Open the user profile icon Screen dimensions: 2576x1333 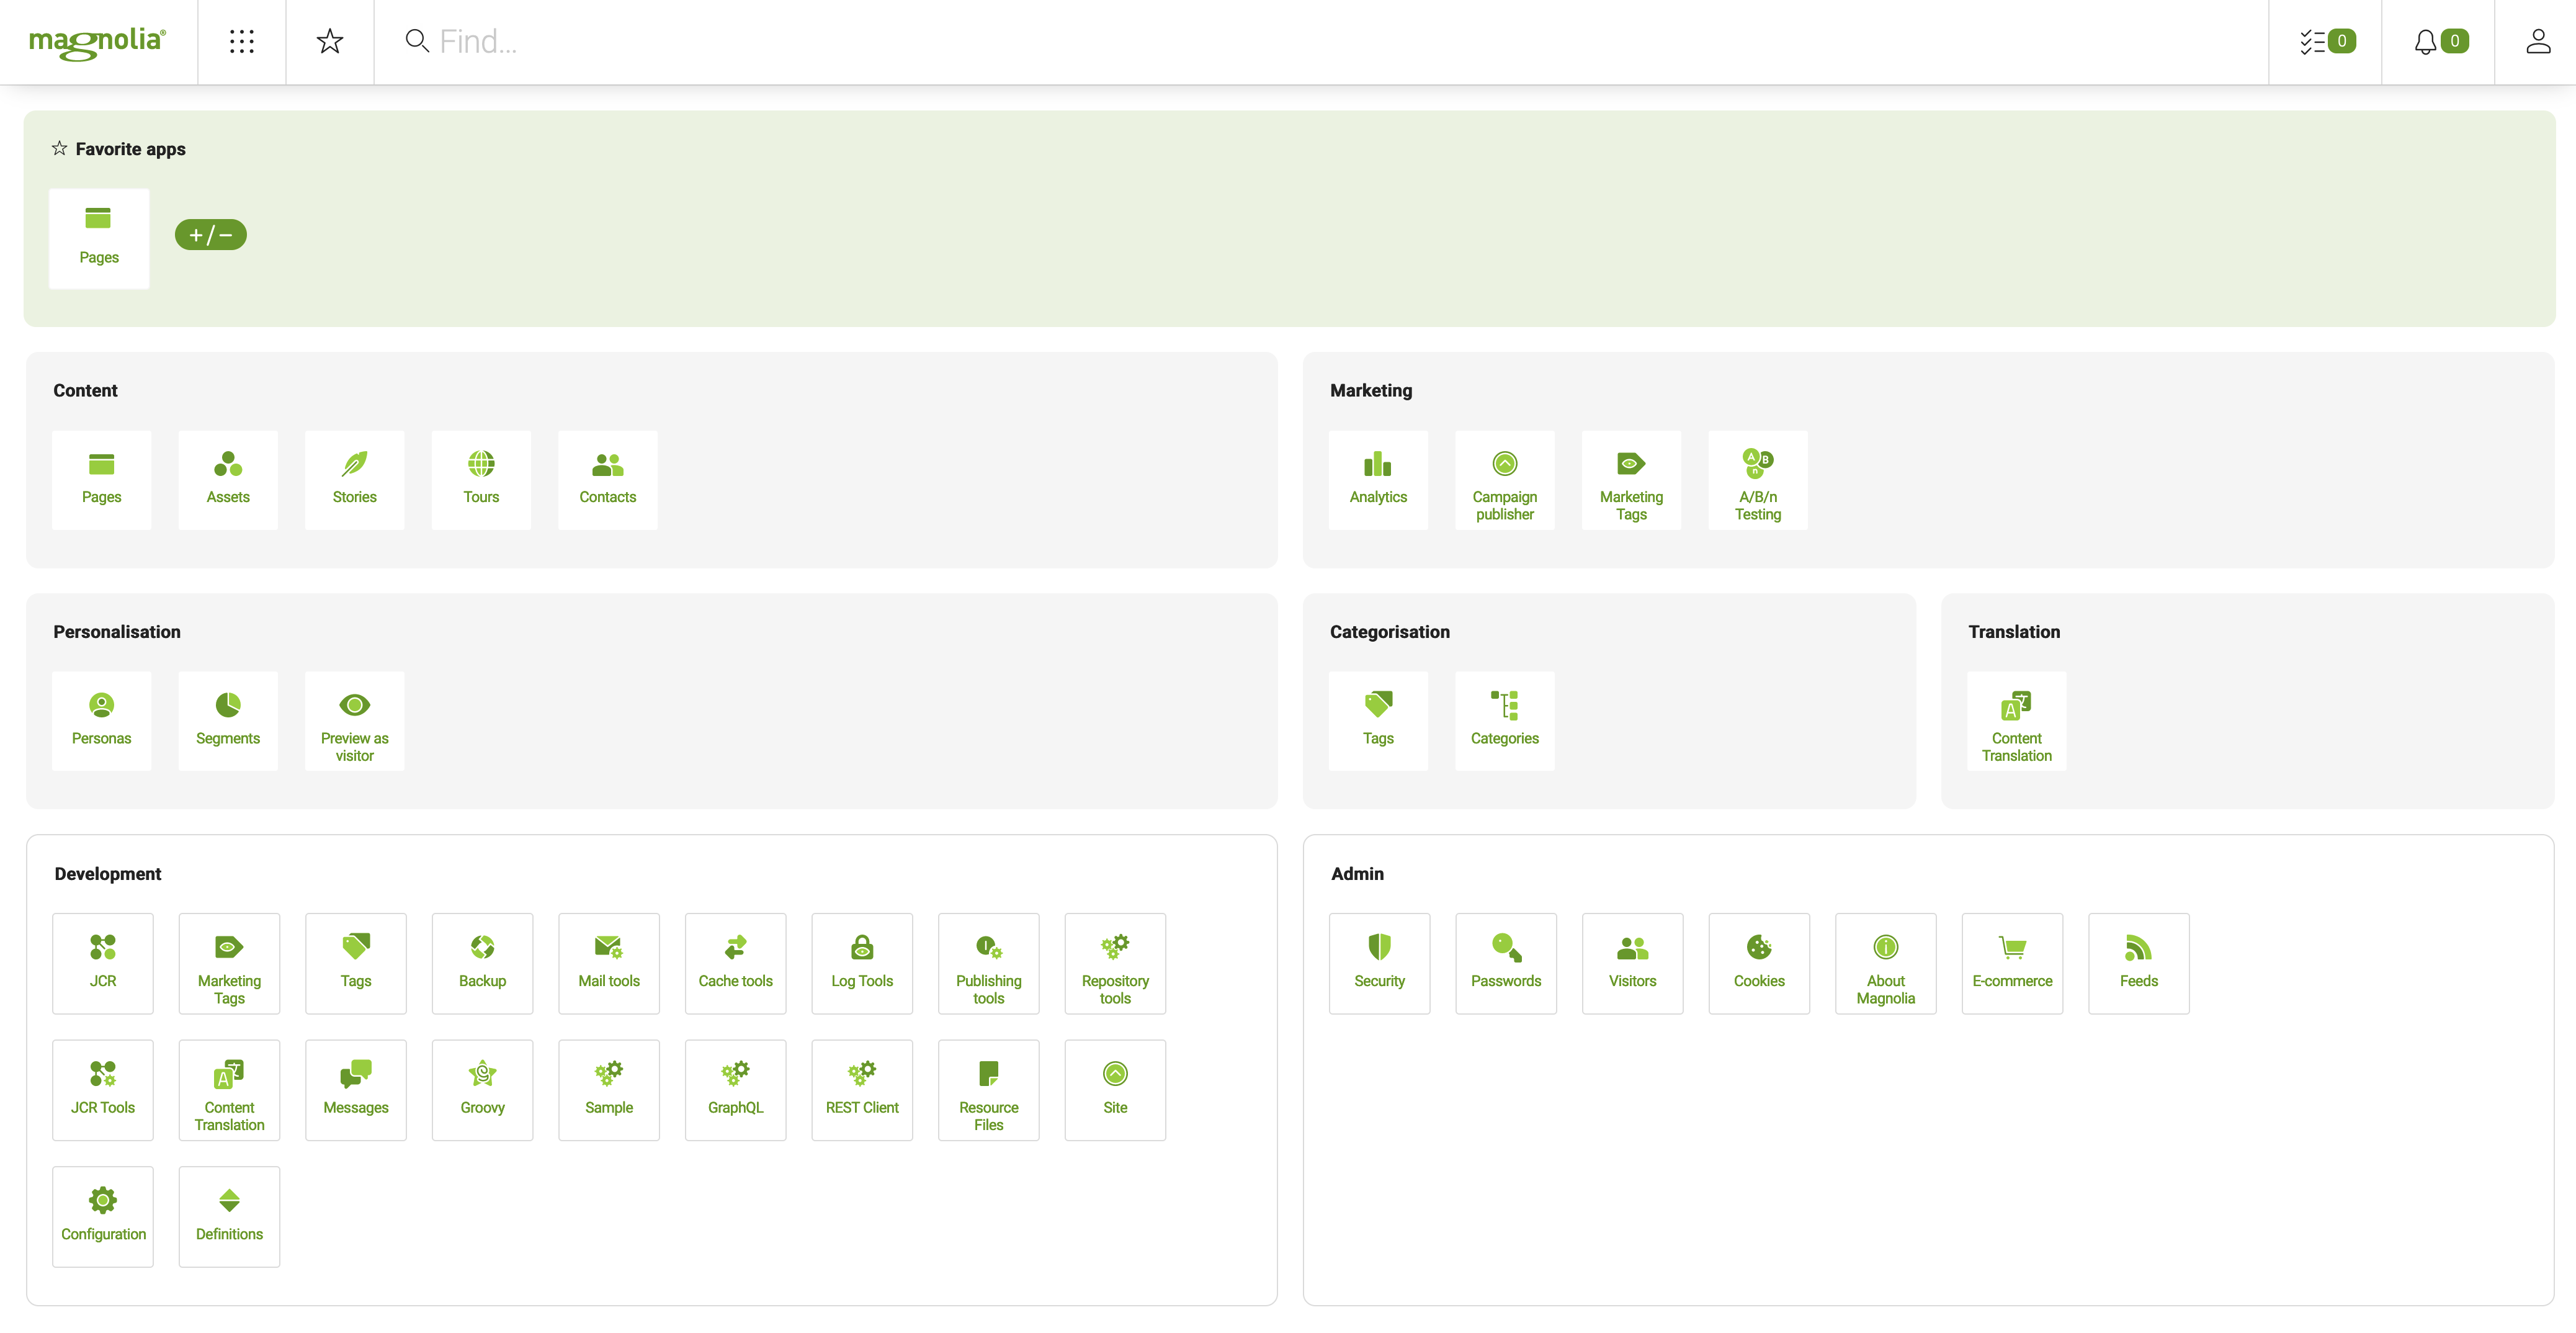[2537, 41]
